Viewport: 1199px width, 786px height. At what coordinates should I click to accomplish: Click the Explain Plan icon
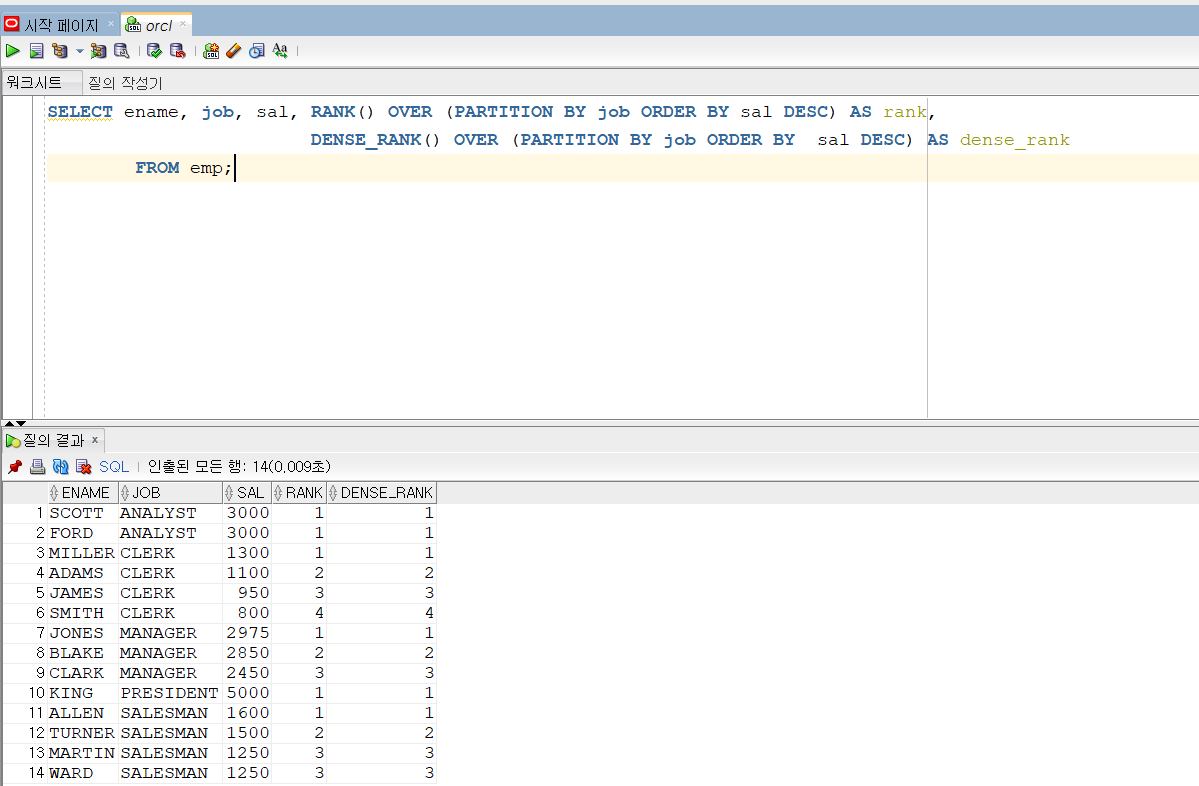point(60,51)
